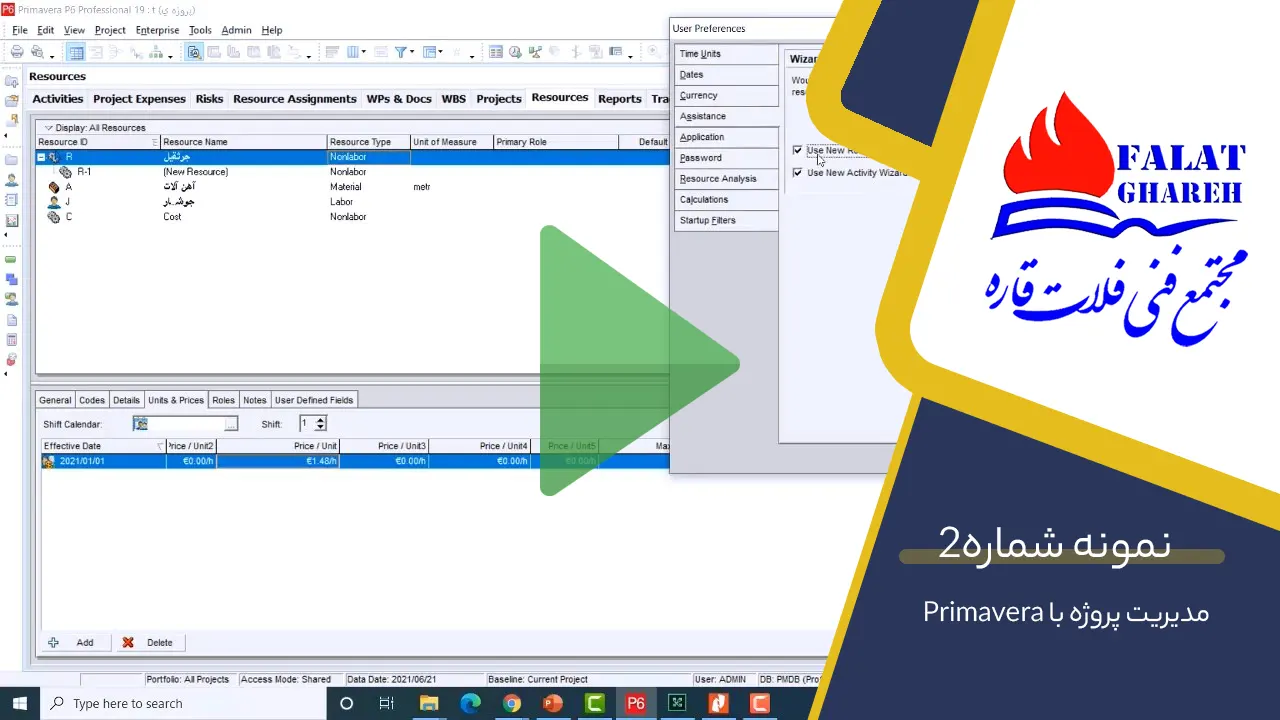Screen dimensions: 1280x720
Task: Increase the Shift number stepper
Action: coord(320,420)
